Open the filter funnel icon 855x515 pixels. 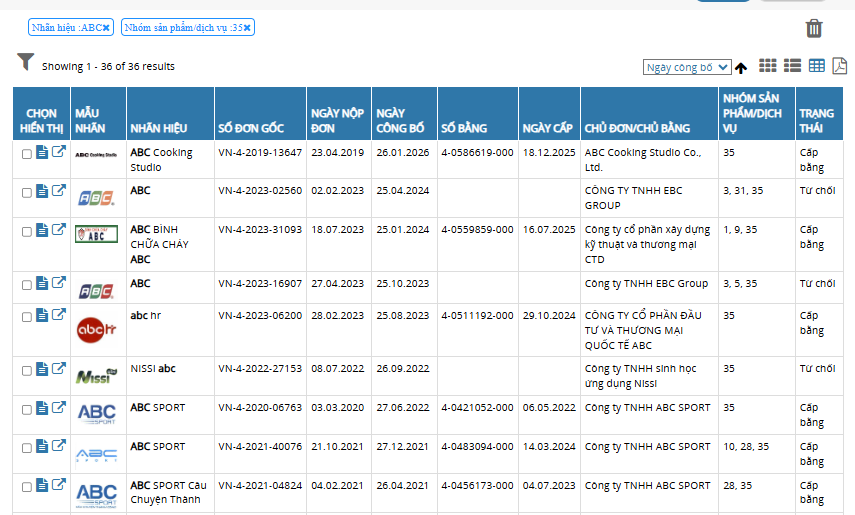[x=25, y=62]
